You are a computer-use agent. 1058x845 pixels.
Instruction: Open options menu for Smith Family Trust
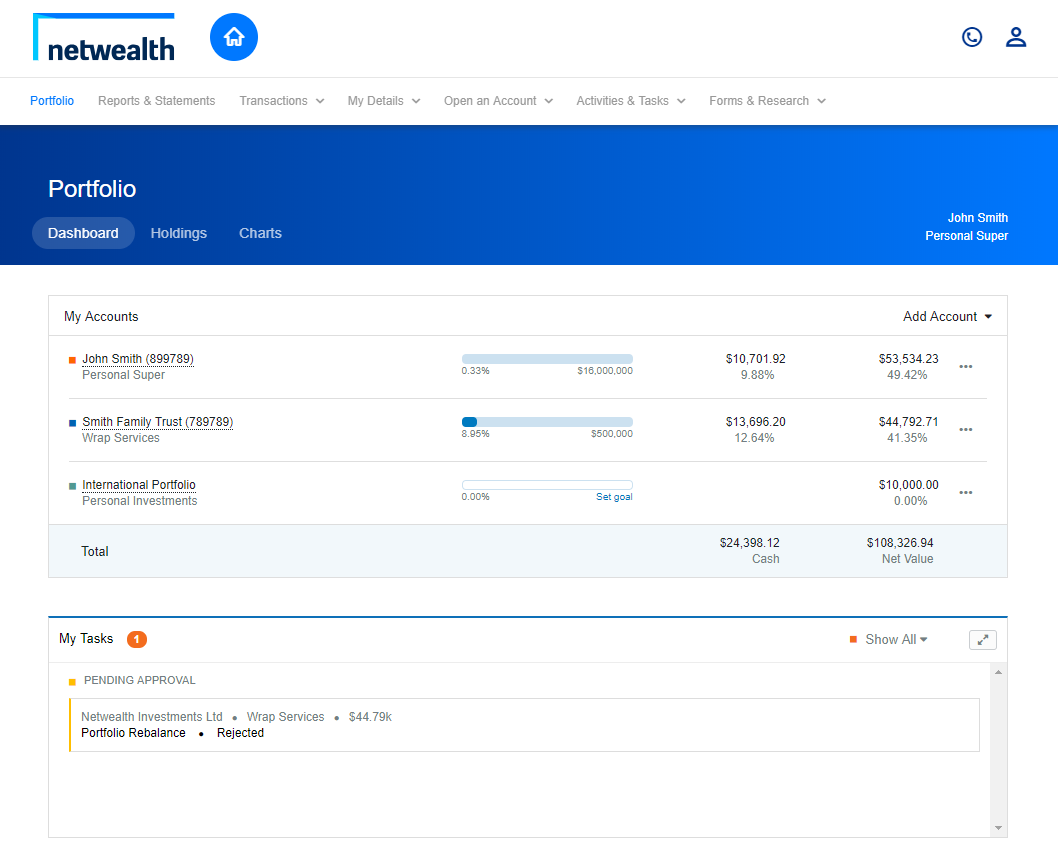pos(966,429)
